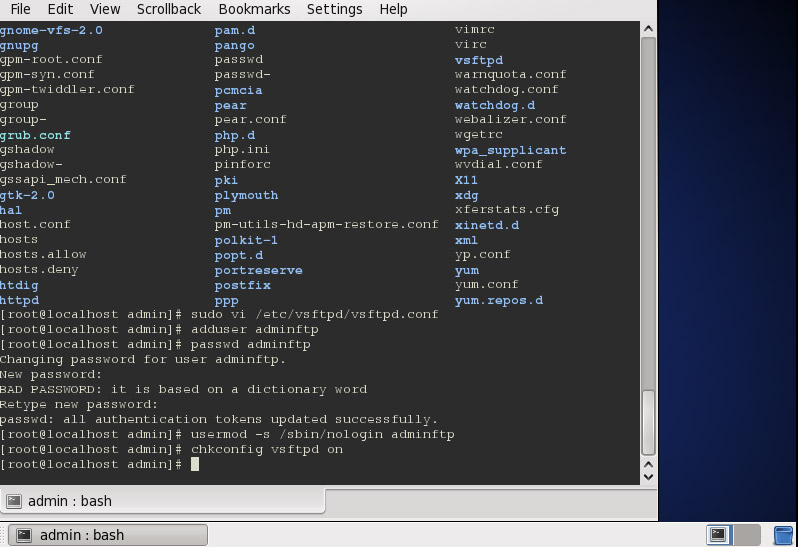Click the 'xinetd.d' directory entry
This screenshot has height=547, width=798.
(x=487, y=225)
